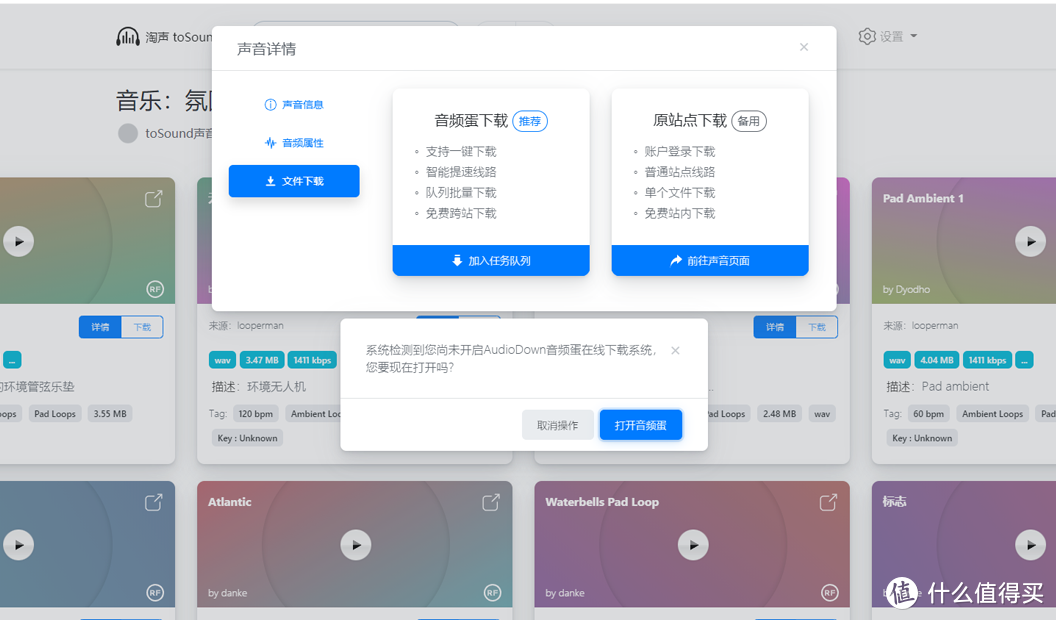The height and width of the screenshot is (620, 1056).
Task: Switch to the 声音信息 tab
Action: pyautogui.click(x=294, y=104)
